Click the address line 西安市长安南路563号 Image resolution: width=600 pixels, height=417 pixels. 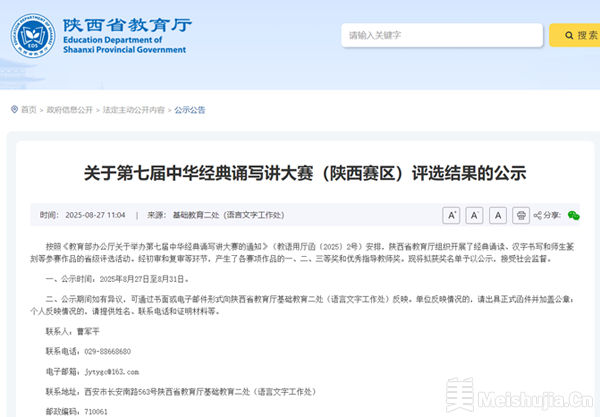click(x=200, y=392)
